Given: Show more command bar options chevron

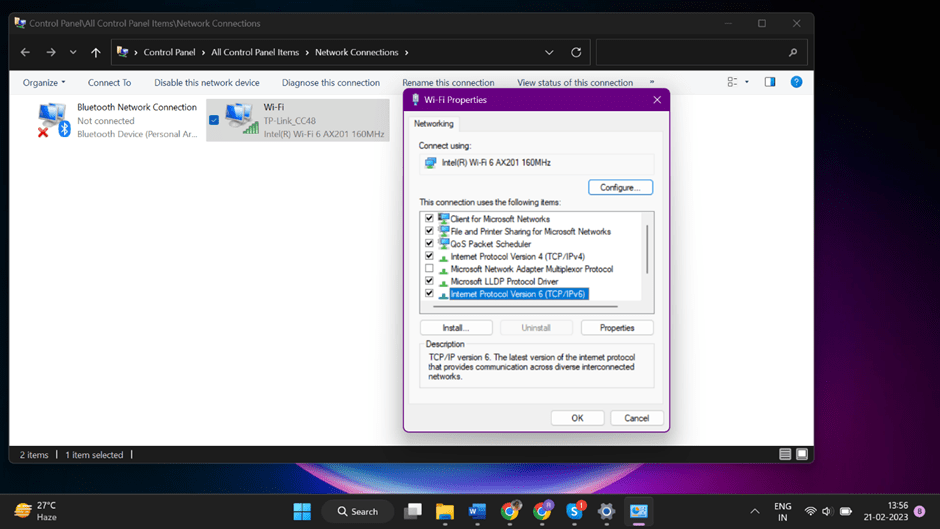Looking at the screenshot, I should 652,82.
